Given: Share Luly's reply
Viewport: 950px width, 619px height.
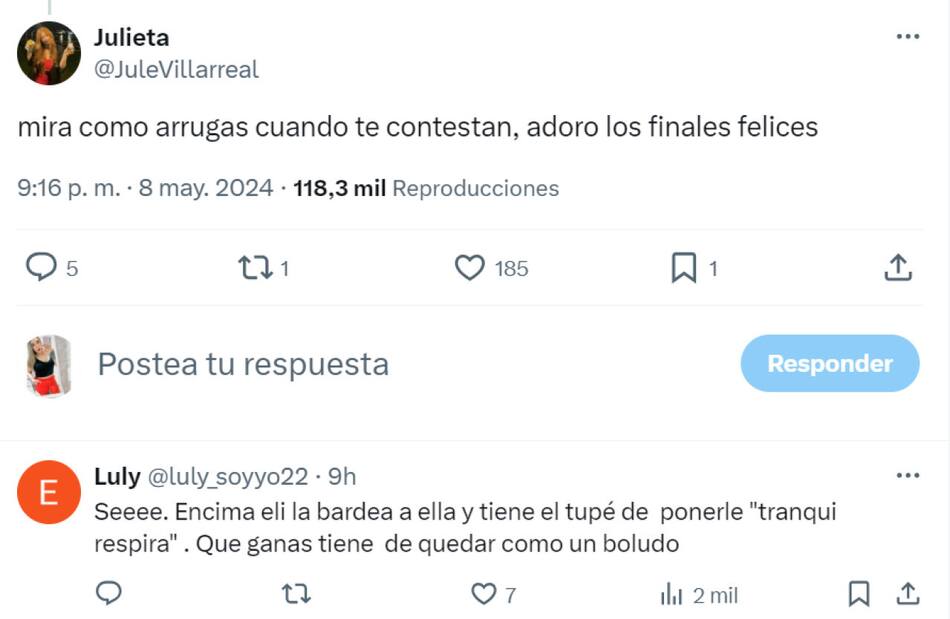Looking at the screenshot, I should [x=907, y=594].
